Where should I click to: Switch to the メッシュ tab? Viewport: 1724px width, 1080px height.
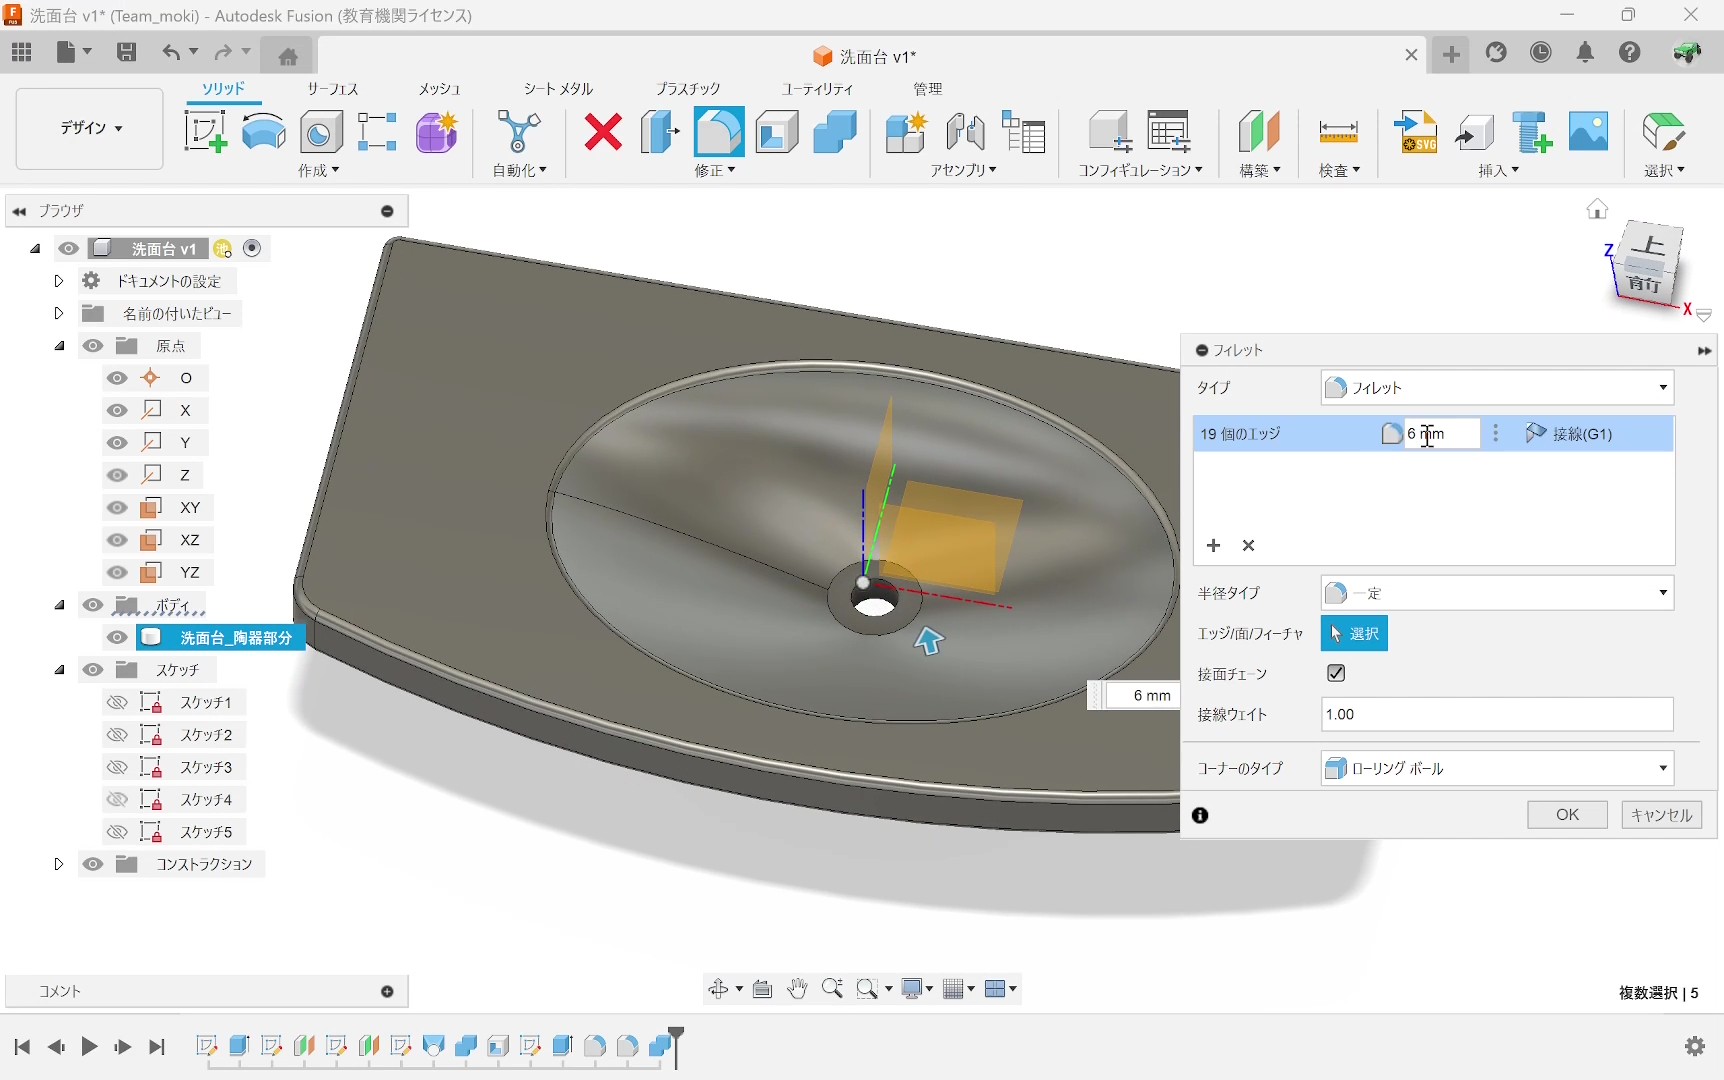pyautogui.click(x=439, y=89)
